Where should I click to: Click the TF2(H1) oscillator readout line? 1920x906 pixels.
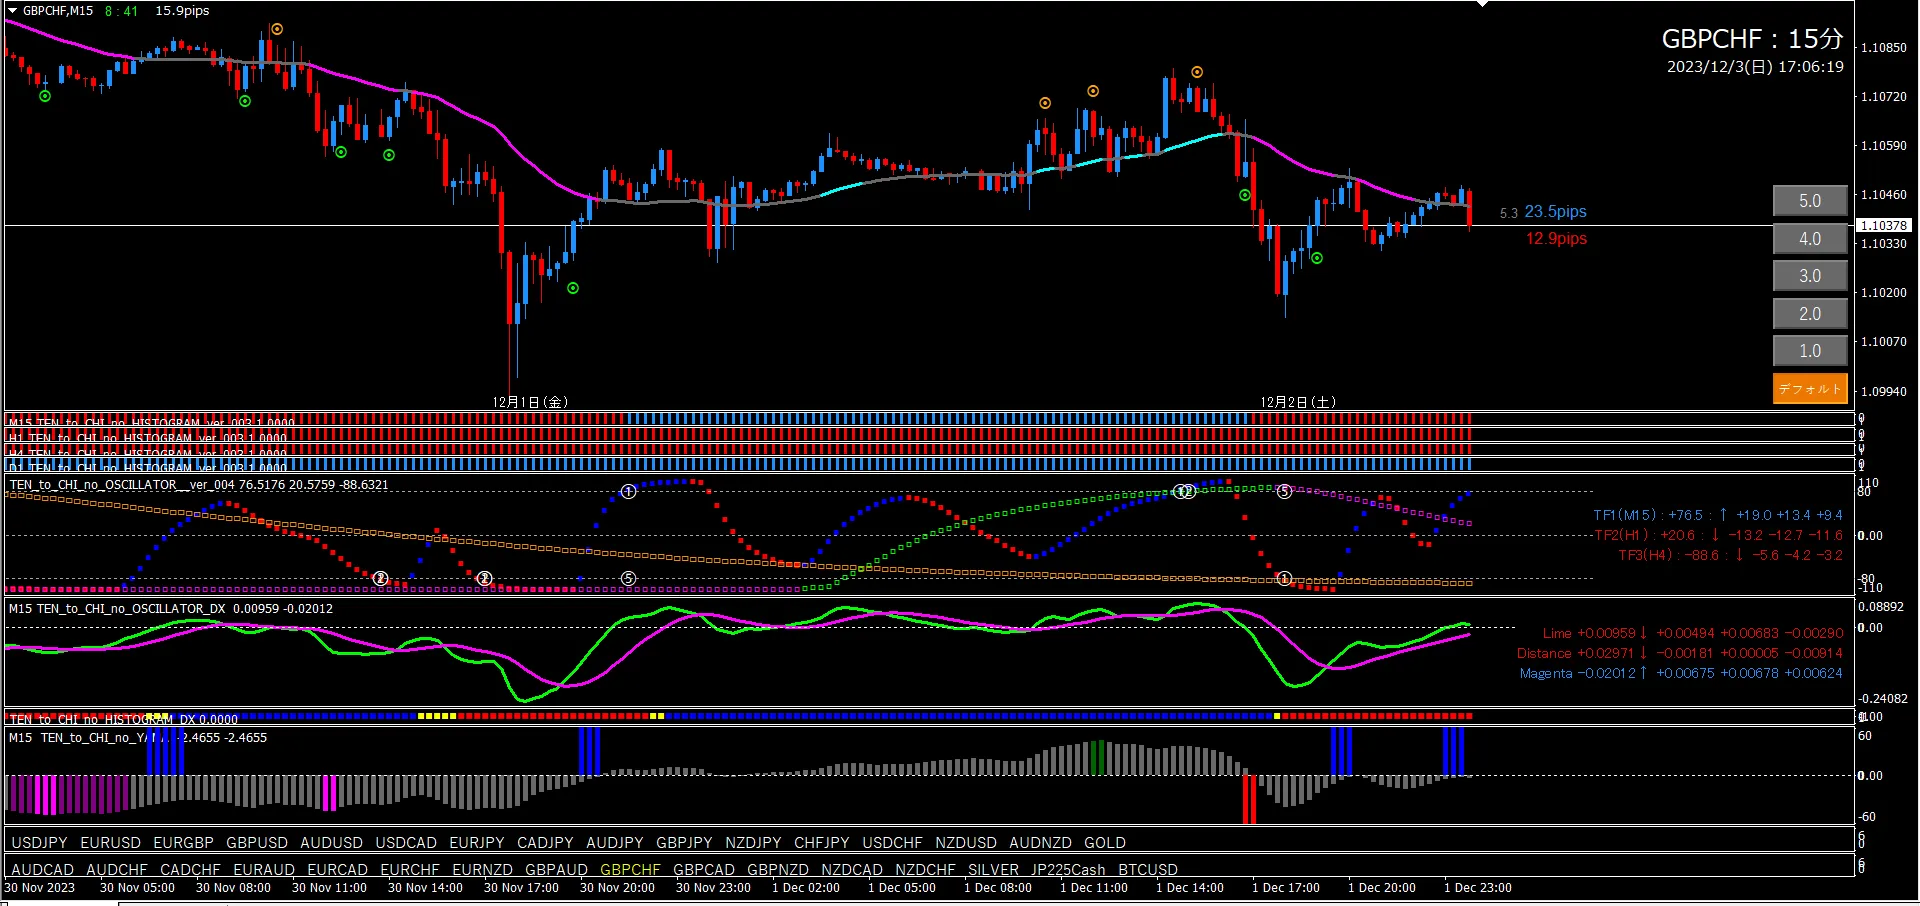tap(1718, 535)
